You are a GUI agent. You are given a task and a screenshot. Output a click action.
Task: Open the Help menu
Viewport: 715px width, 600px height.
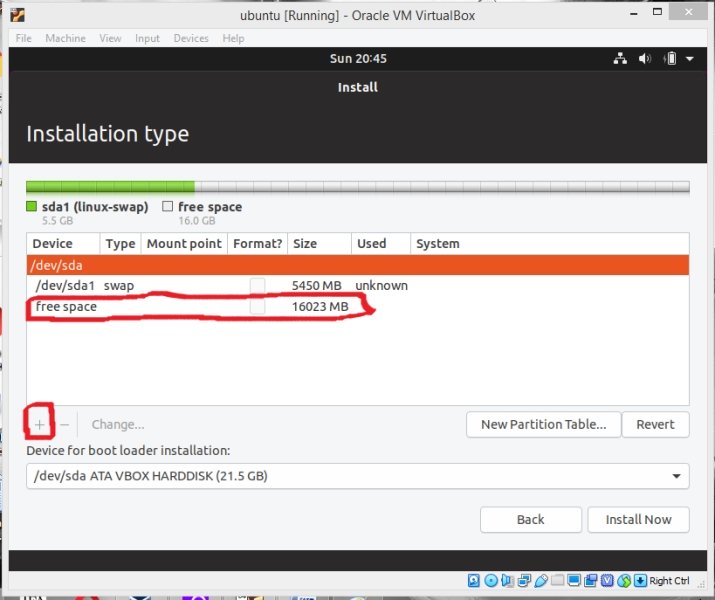coord(233,38)
